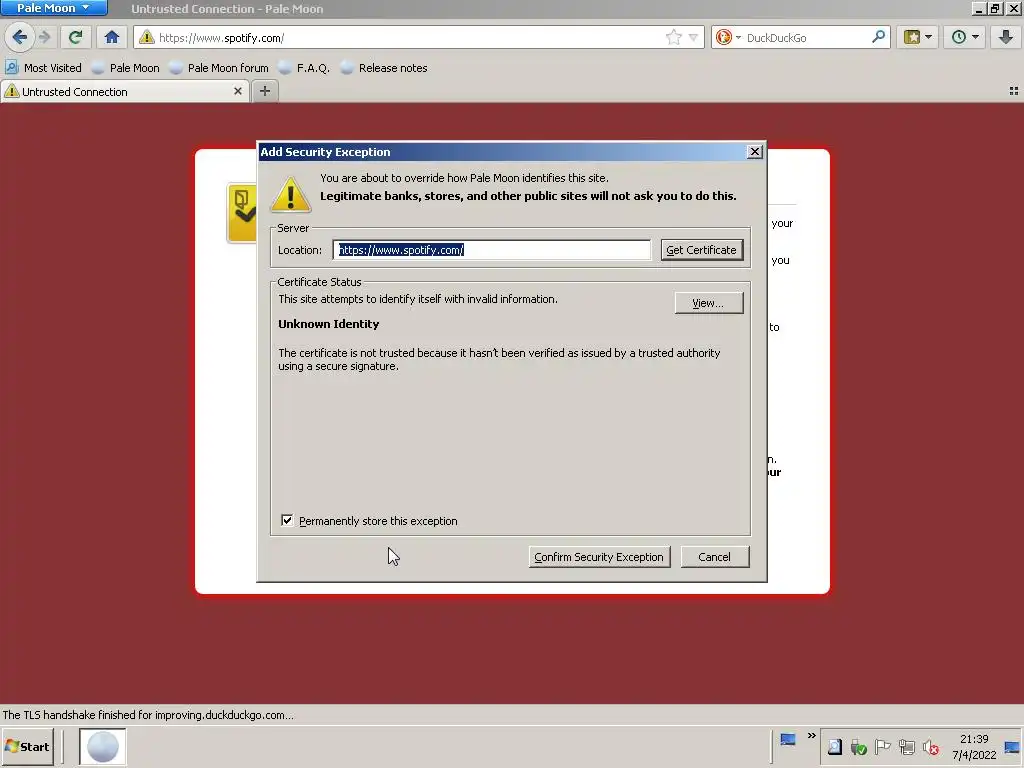Viewport: 1024px width, 768px height.
Task: Open the downloads panel
Action: point(1006,37)
